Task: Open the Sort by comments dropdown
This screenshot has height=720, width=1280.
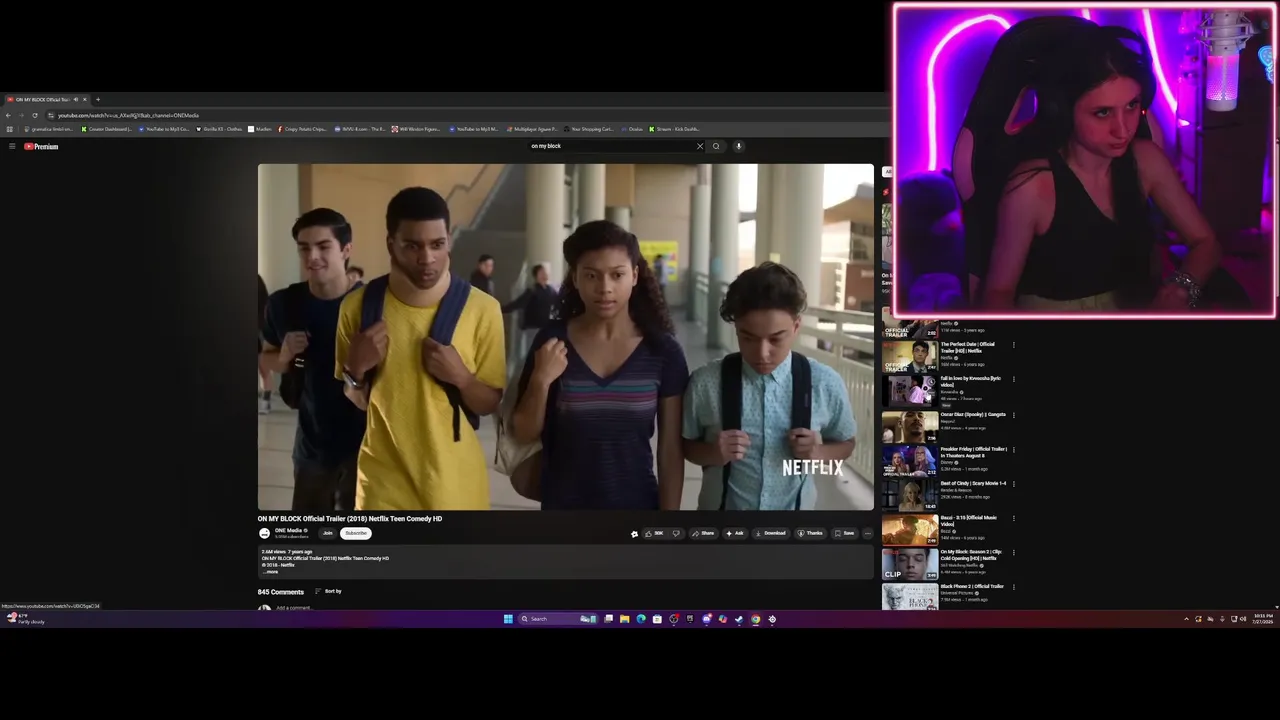Action: [x=329, y=591]
